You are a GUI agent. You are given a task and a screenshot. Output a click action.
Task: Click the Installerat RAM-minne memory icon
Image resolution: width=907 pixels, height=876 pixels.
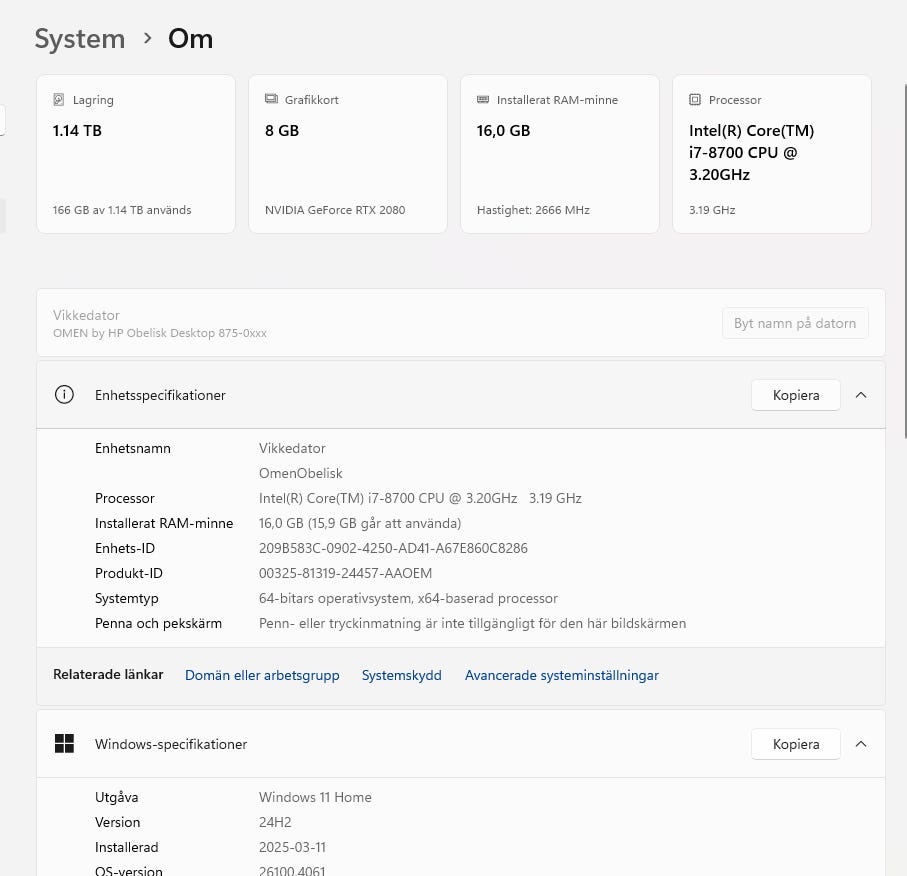(x=483, y=100)
